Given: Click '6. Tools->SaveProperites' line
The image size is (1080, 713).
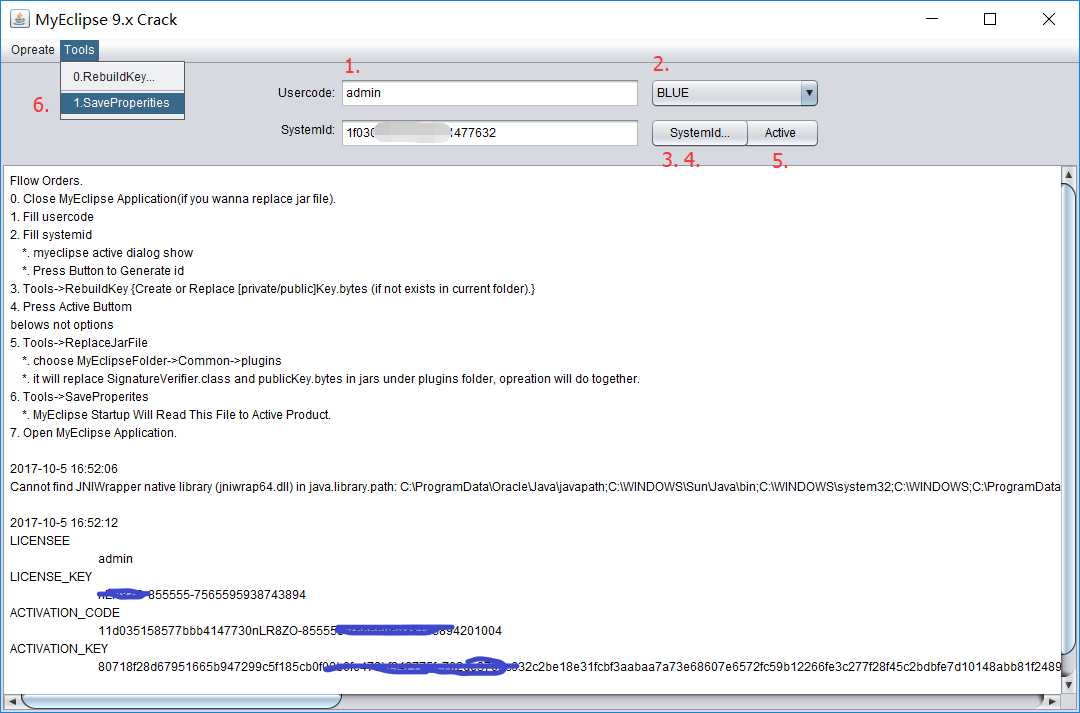Looking at the screenshot, I should click(79, 397).
